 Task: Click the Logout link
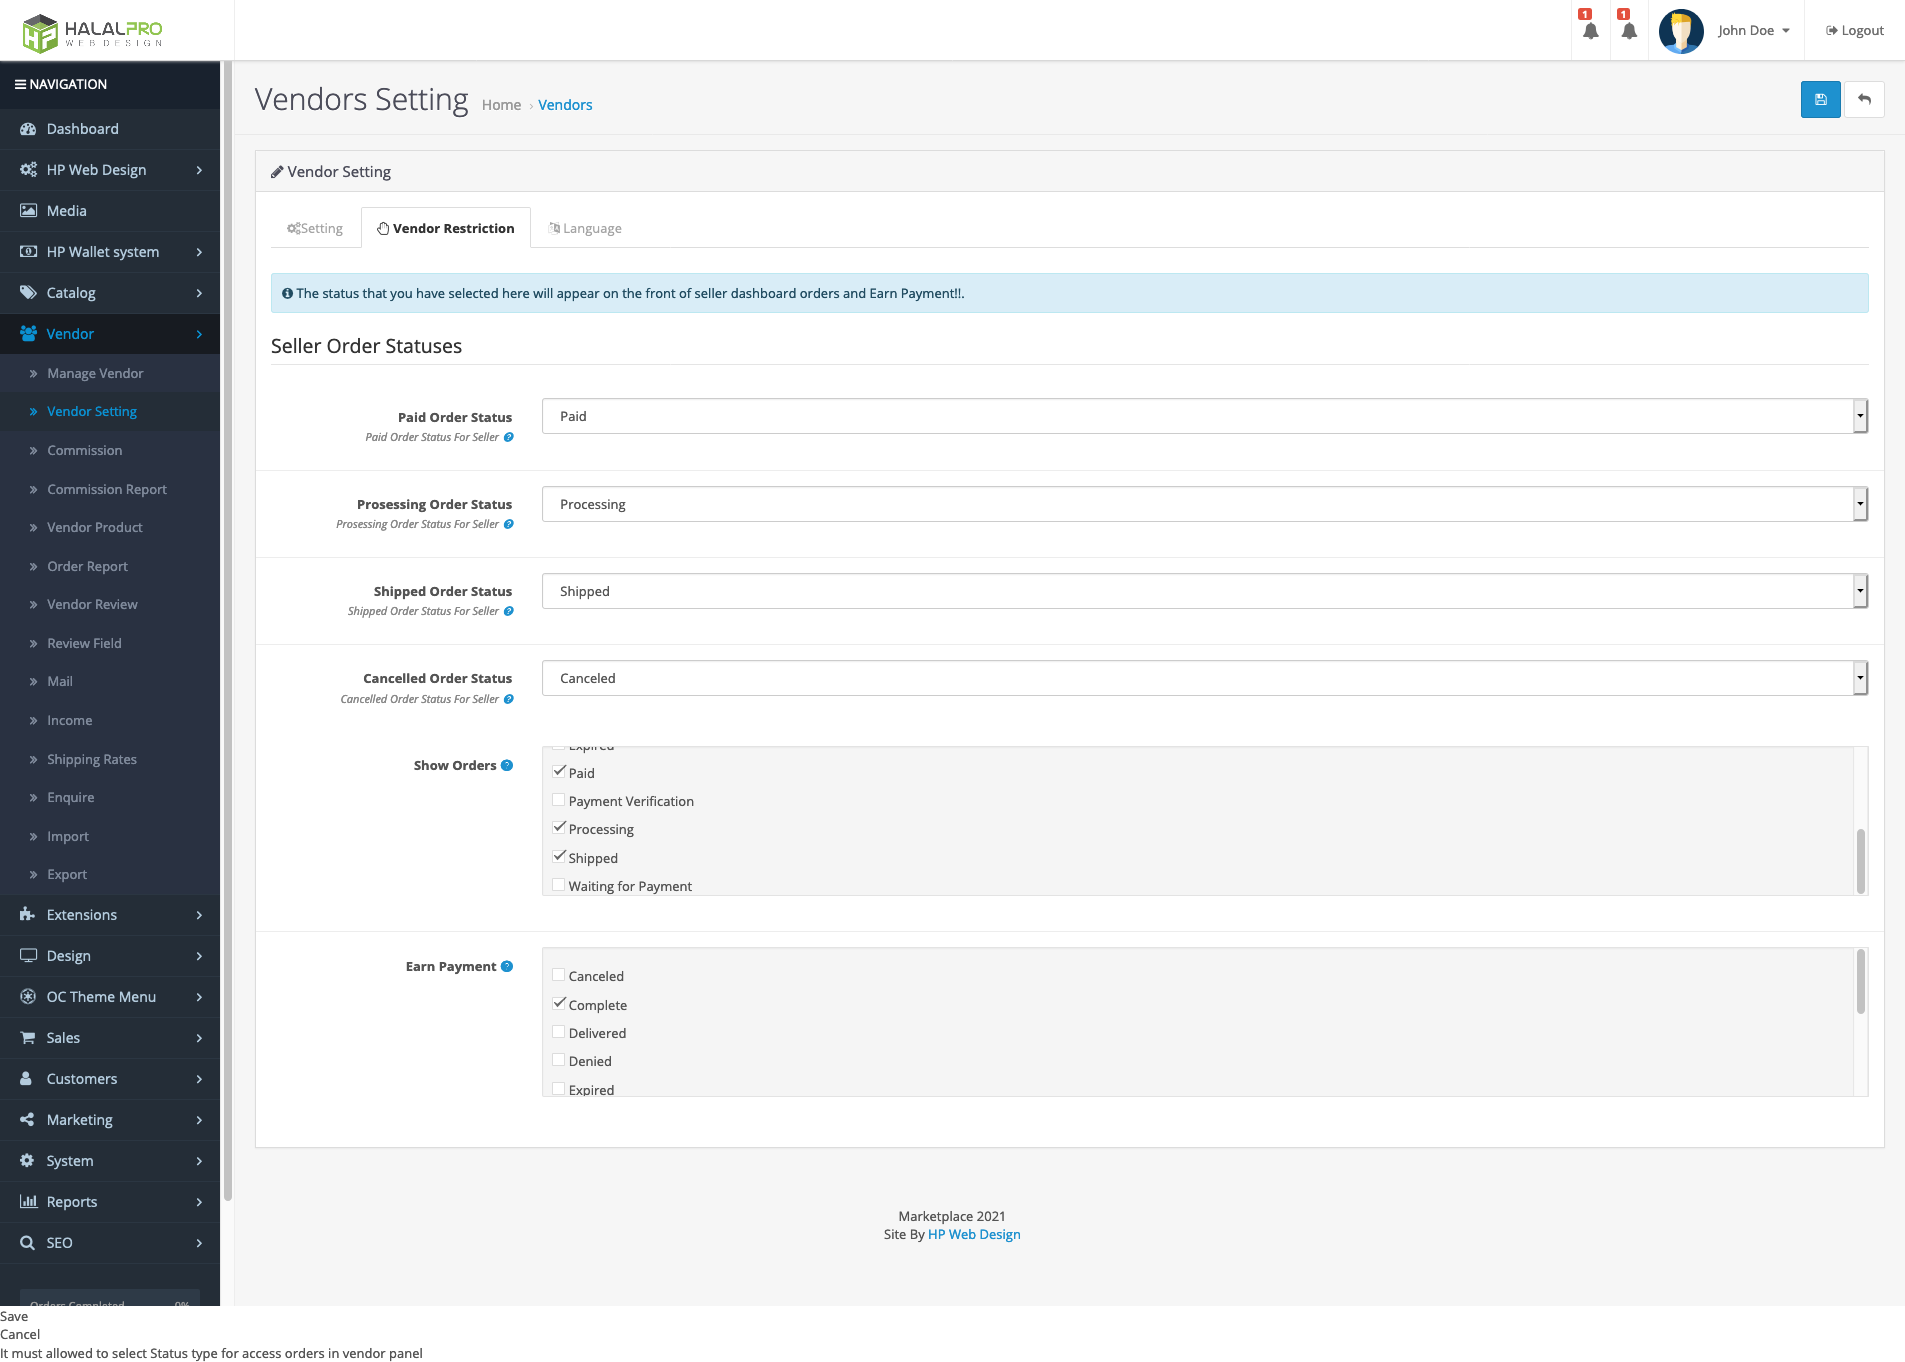(x=1854, y=31)
